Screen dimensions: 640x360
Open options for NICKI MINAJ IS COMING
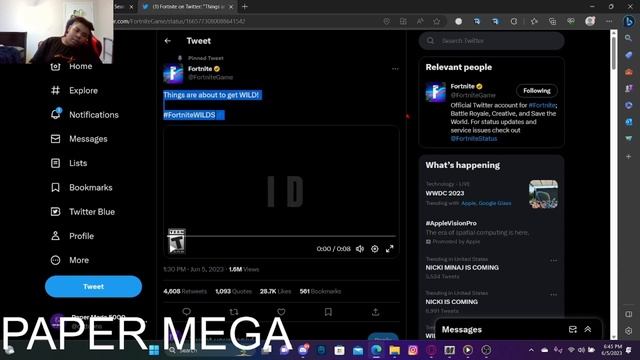[x=553, y=260]
